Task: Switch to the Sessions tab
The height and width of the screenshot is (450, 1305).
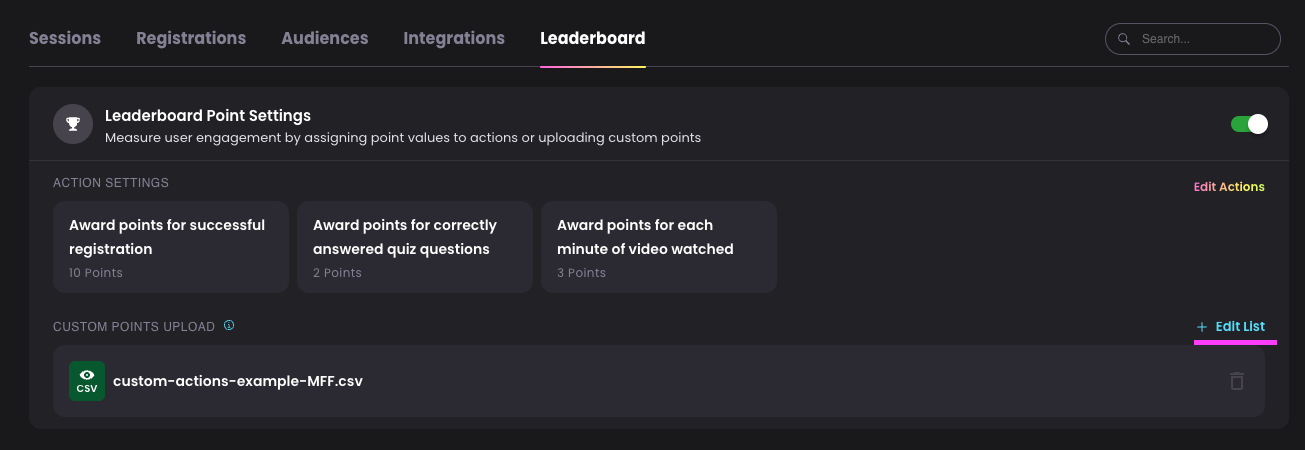Action: [65, 38]
